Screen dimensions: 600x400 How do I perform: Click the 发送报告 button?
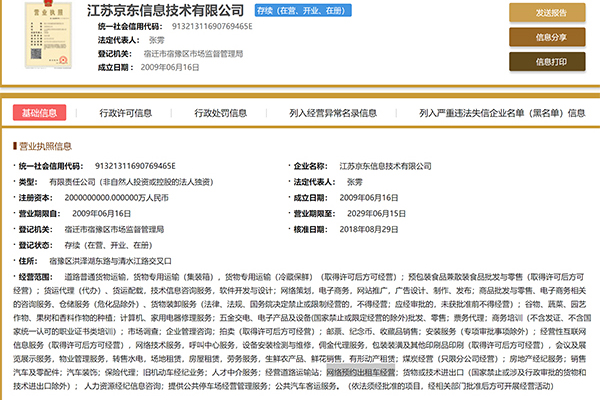[547, 13]
